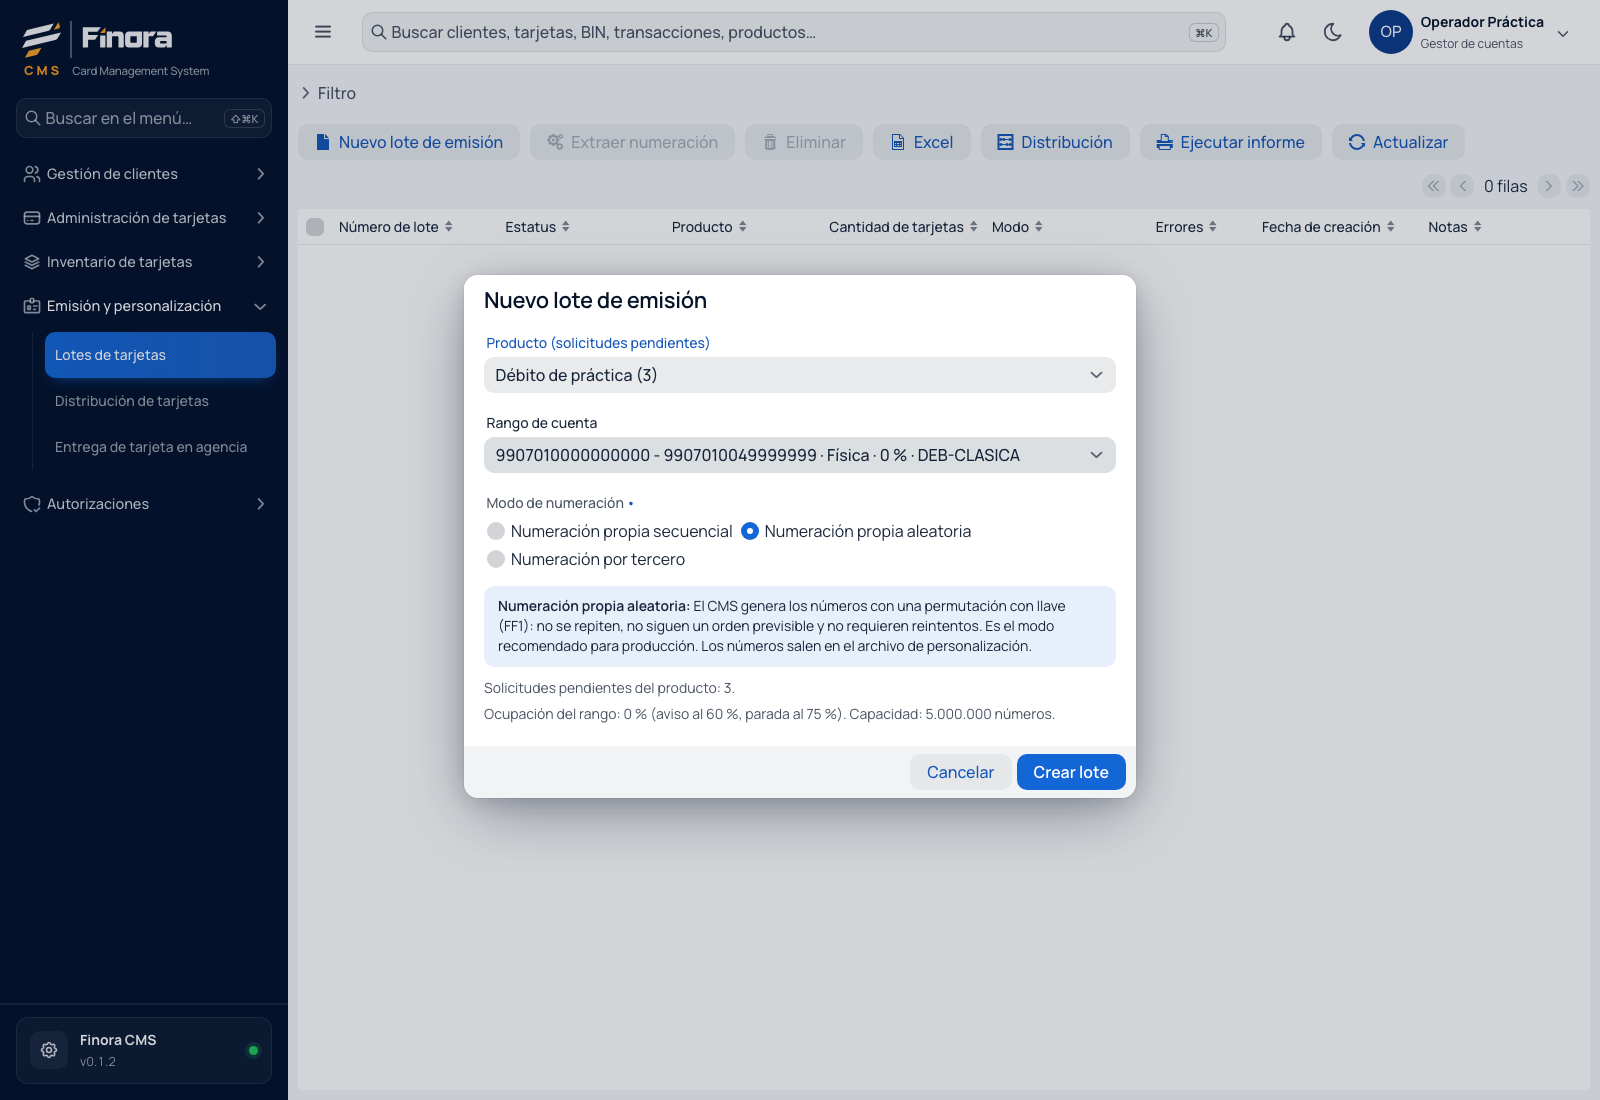
Task: Tick the select-all rows checkbox
Action: 315,227
